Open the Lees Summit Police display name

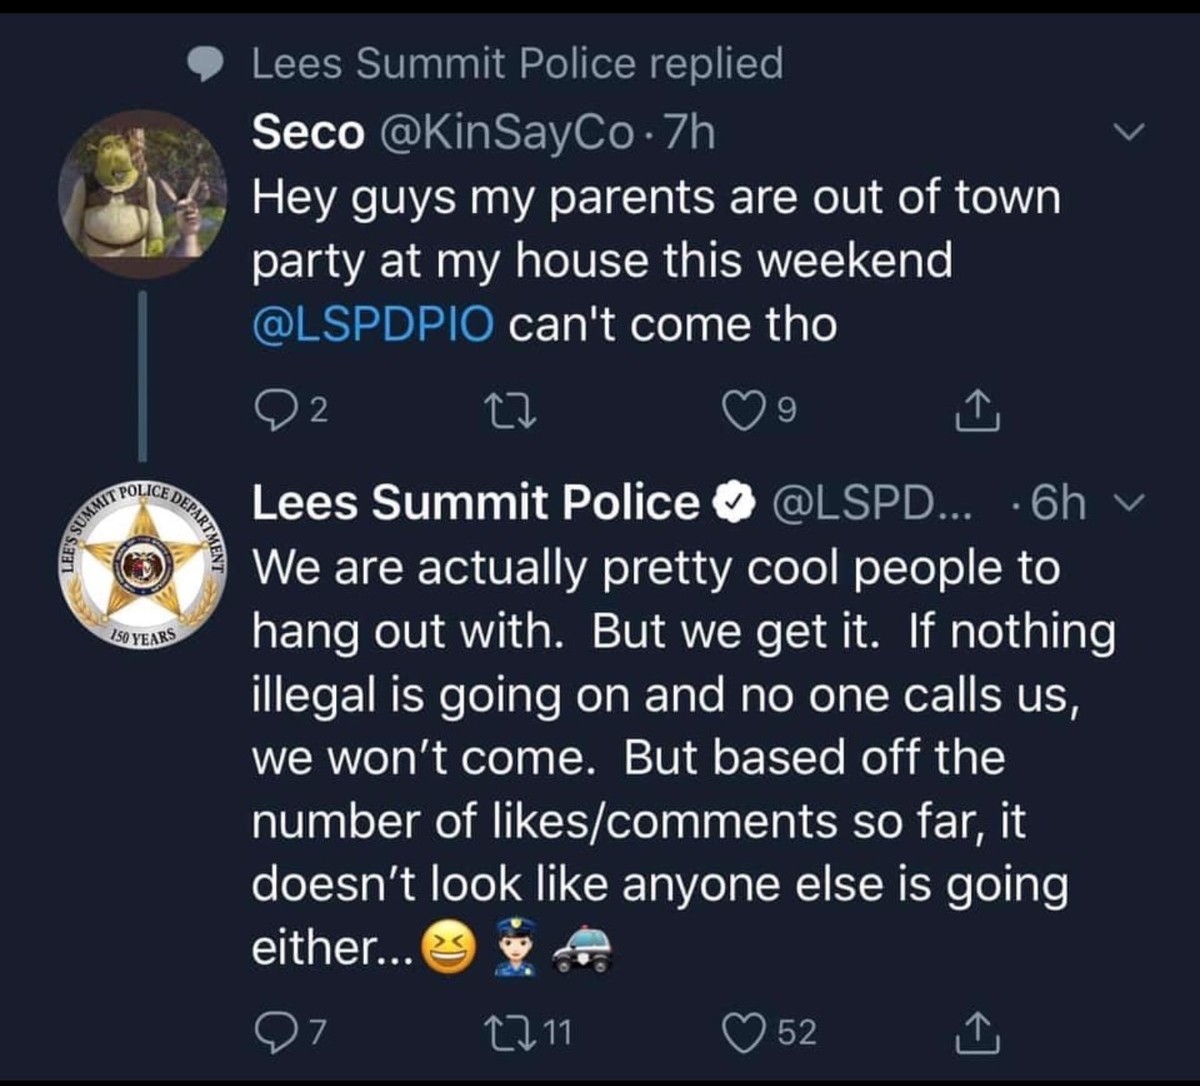(476, 505)
